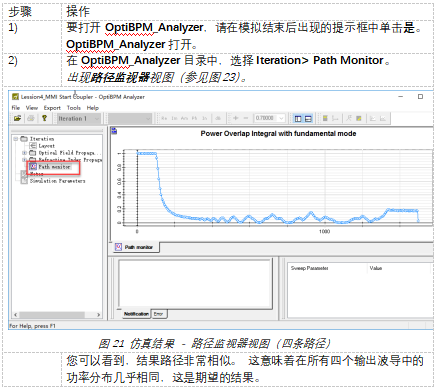Select the In (intensity) toolbar button

(x=204, y=118)
